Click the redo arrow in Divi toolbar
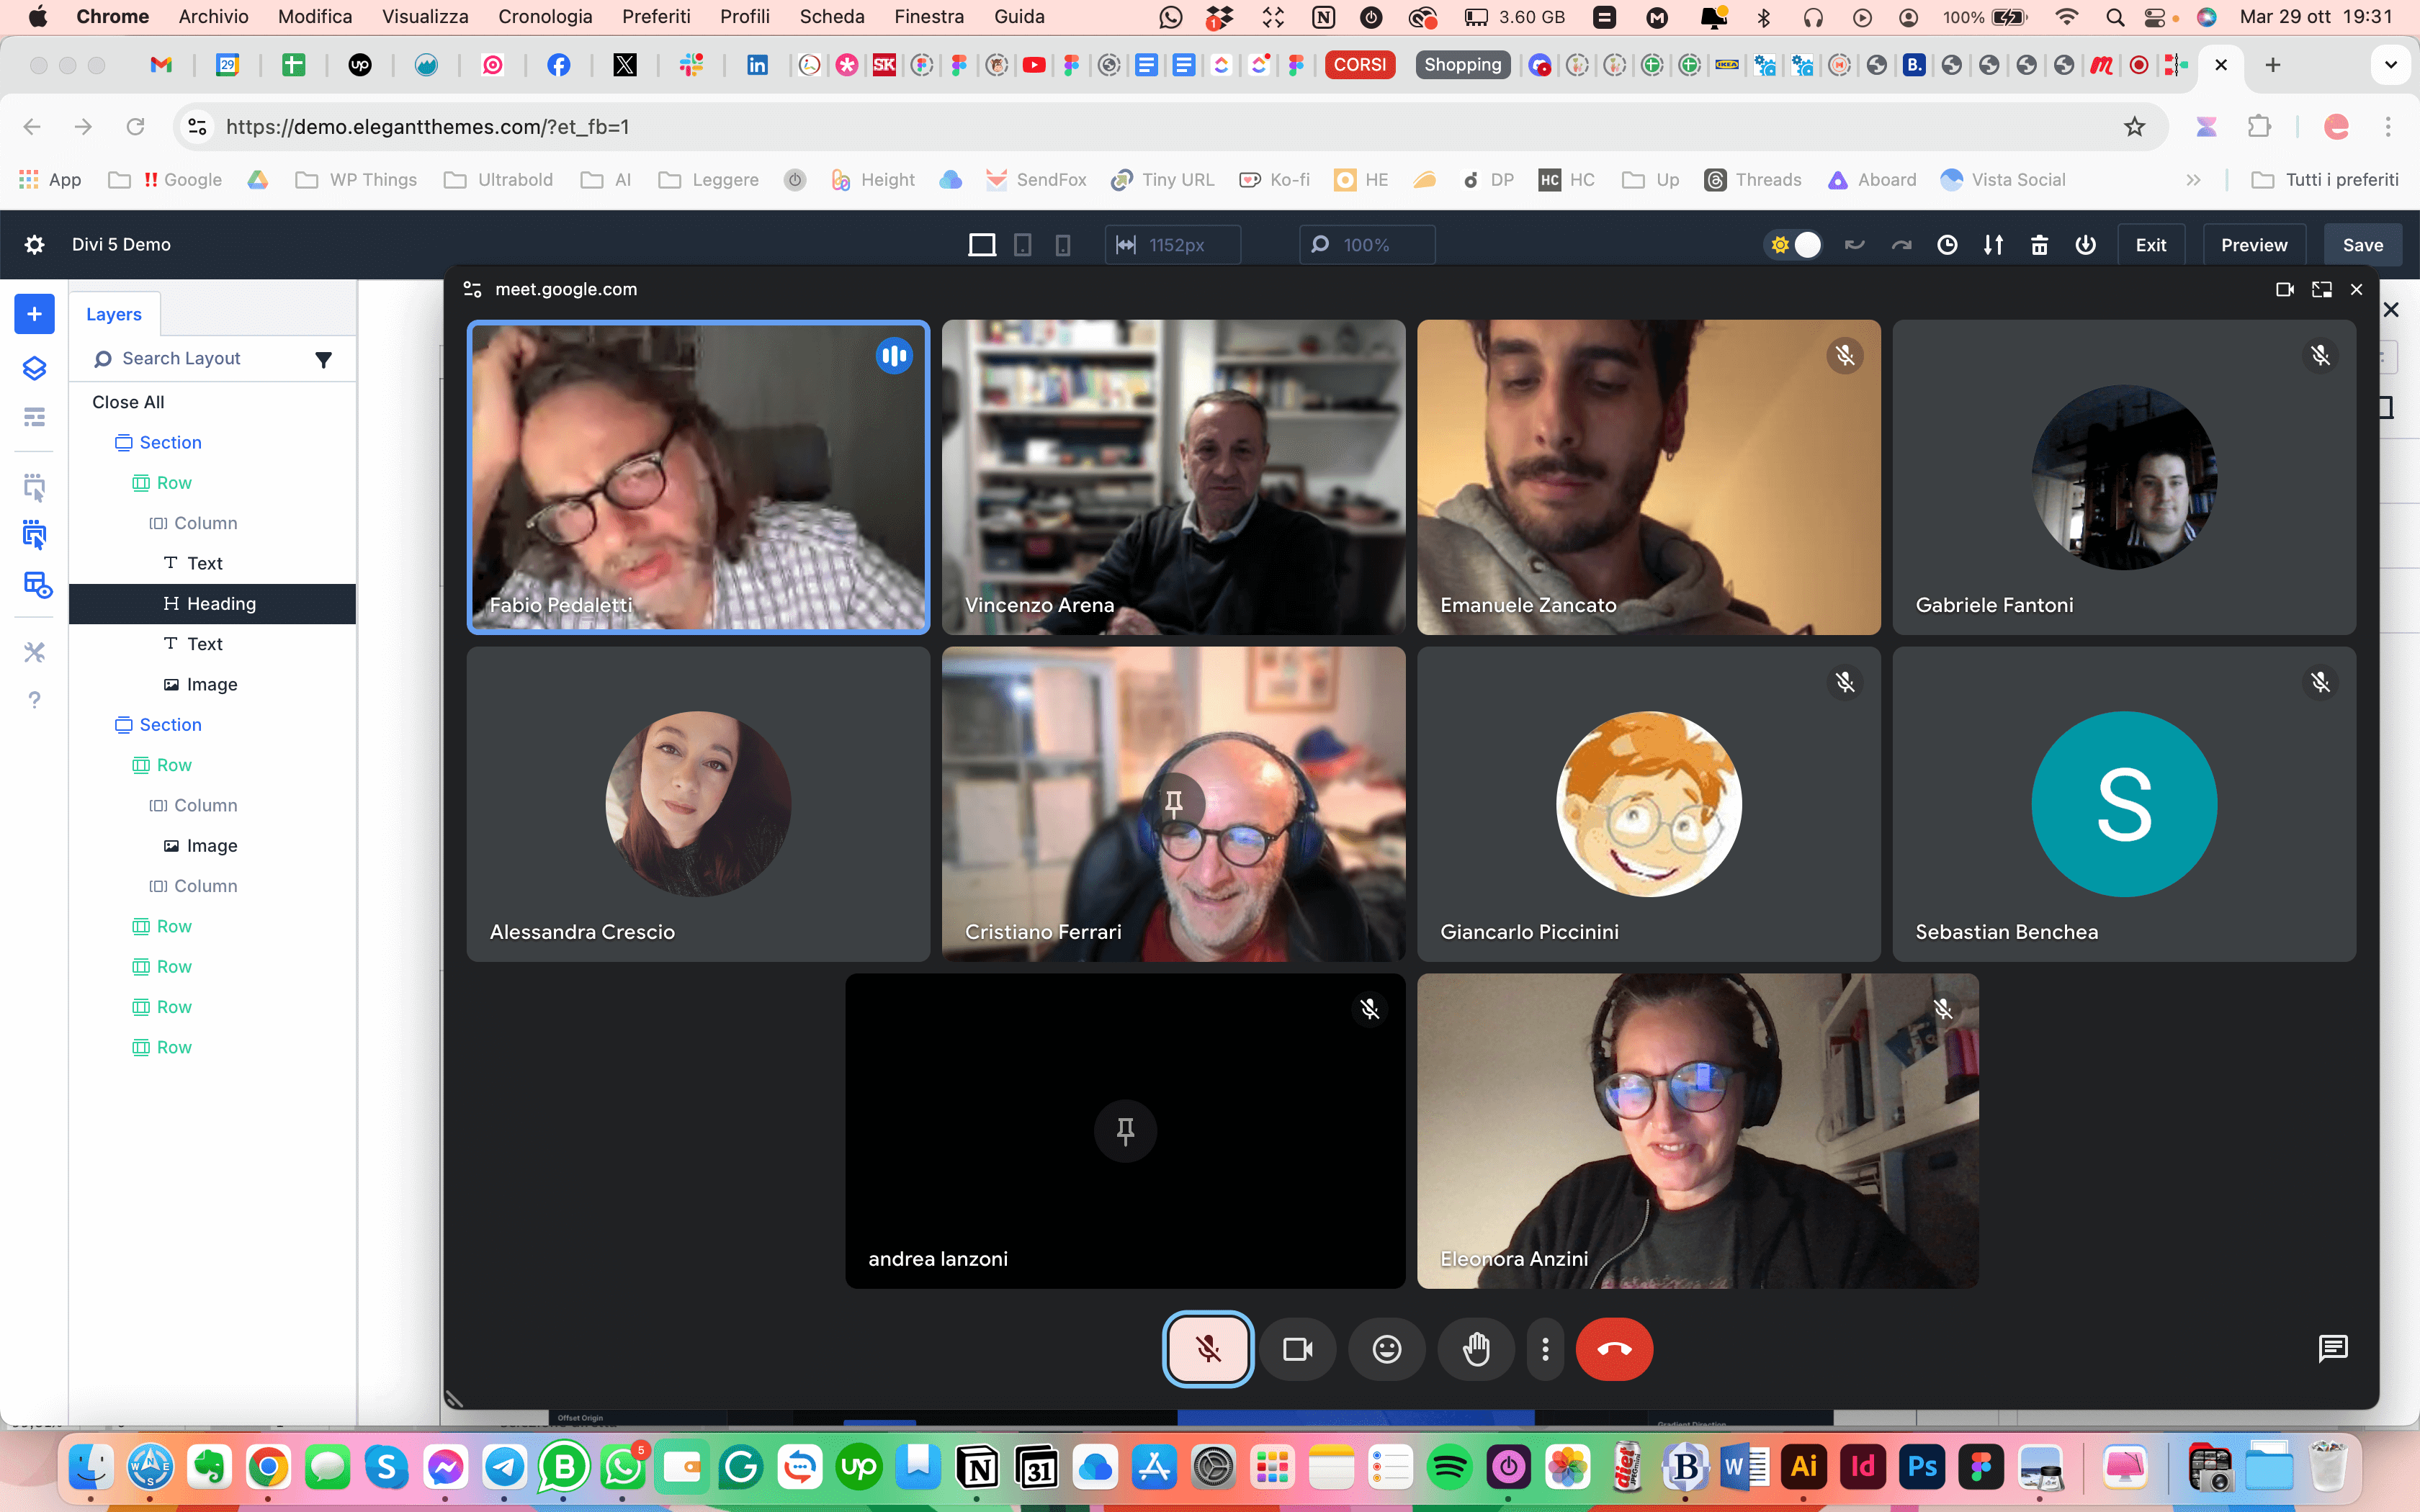 [1900, 244]
